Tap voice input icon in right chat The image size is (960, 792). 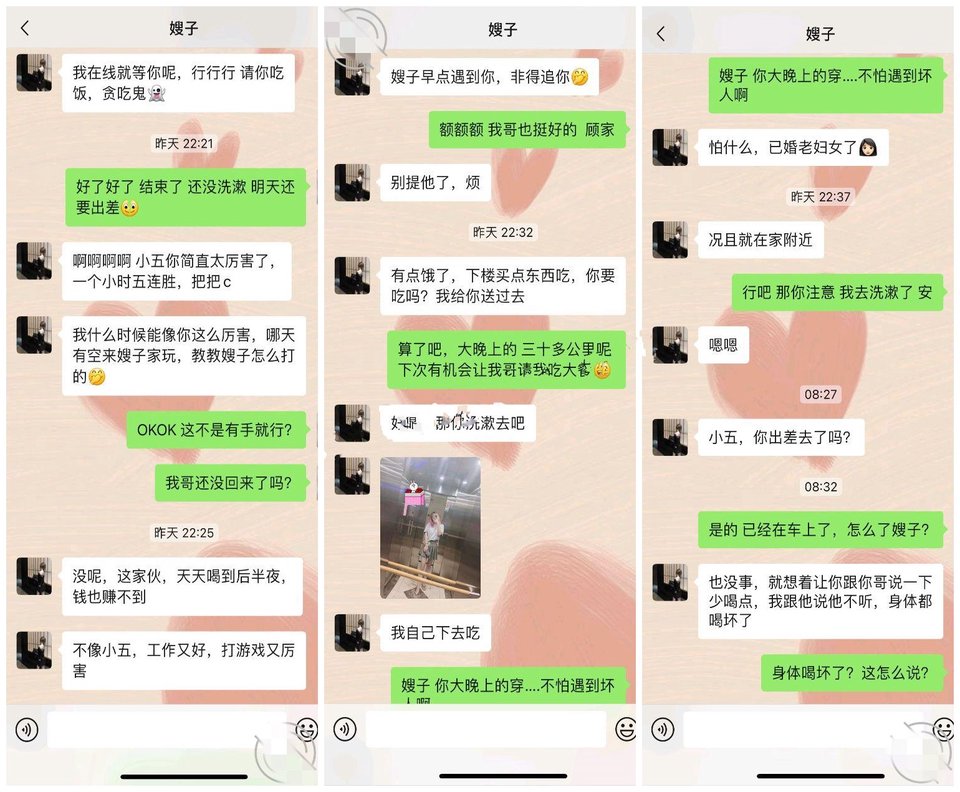click(x=662, y=730)
